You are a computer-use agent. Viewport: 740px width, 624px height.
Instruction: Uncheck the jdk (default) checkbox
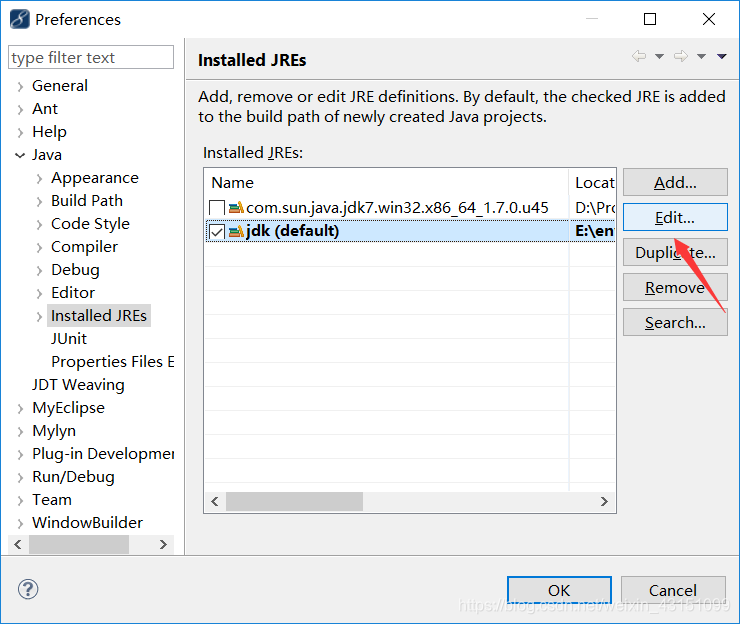tap(217, 231)
